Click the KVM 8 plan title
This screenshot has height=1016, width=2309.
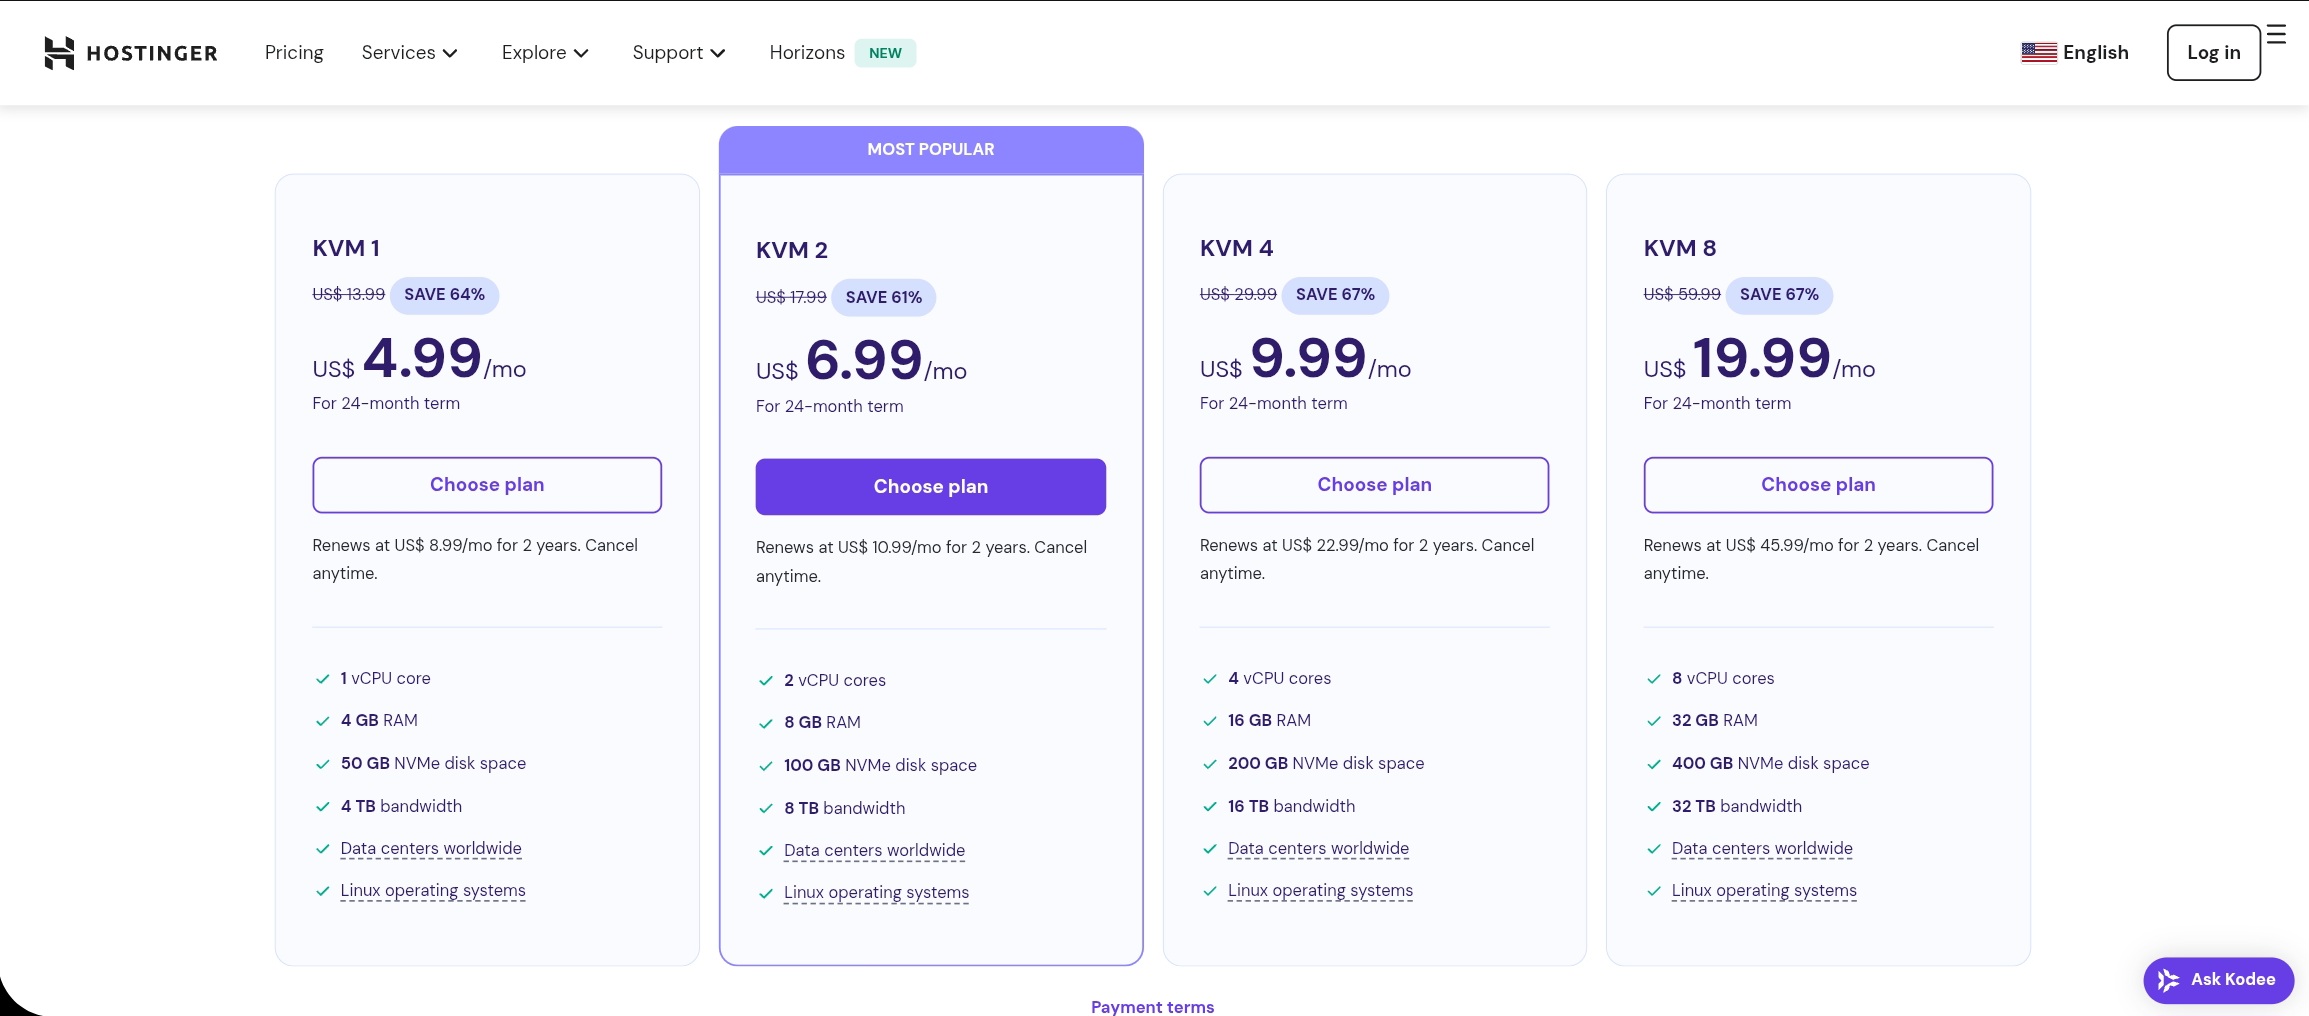(1680, 249)
